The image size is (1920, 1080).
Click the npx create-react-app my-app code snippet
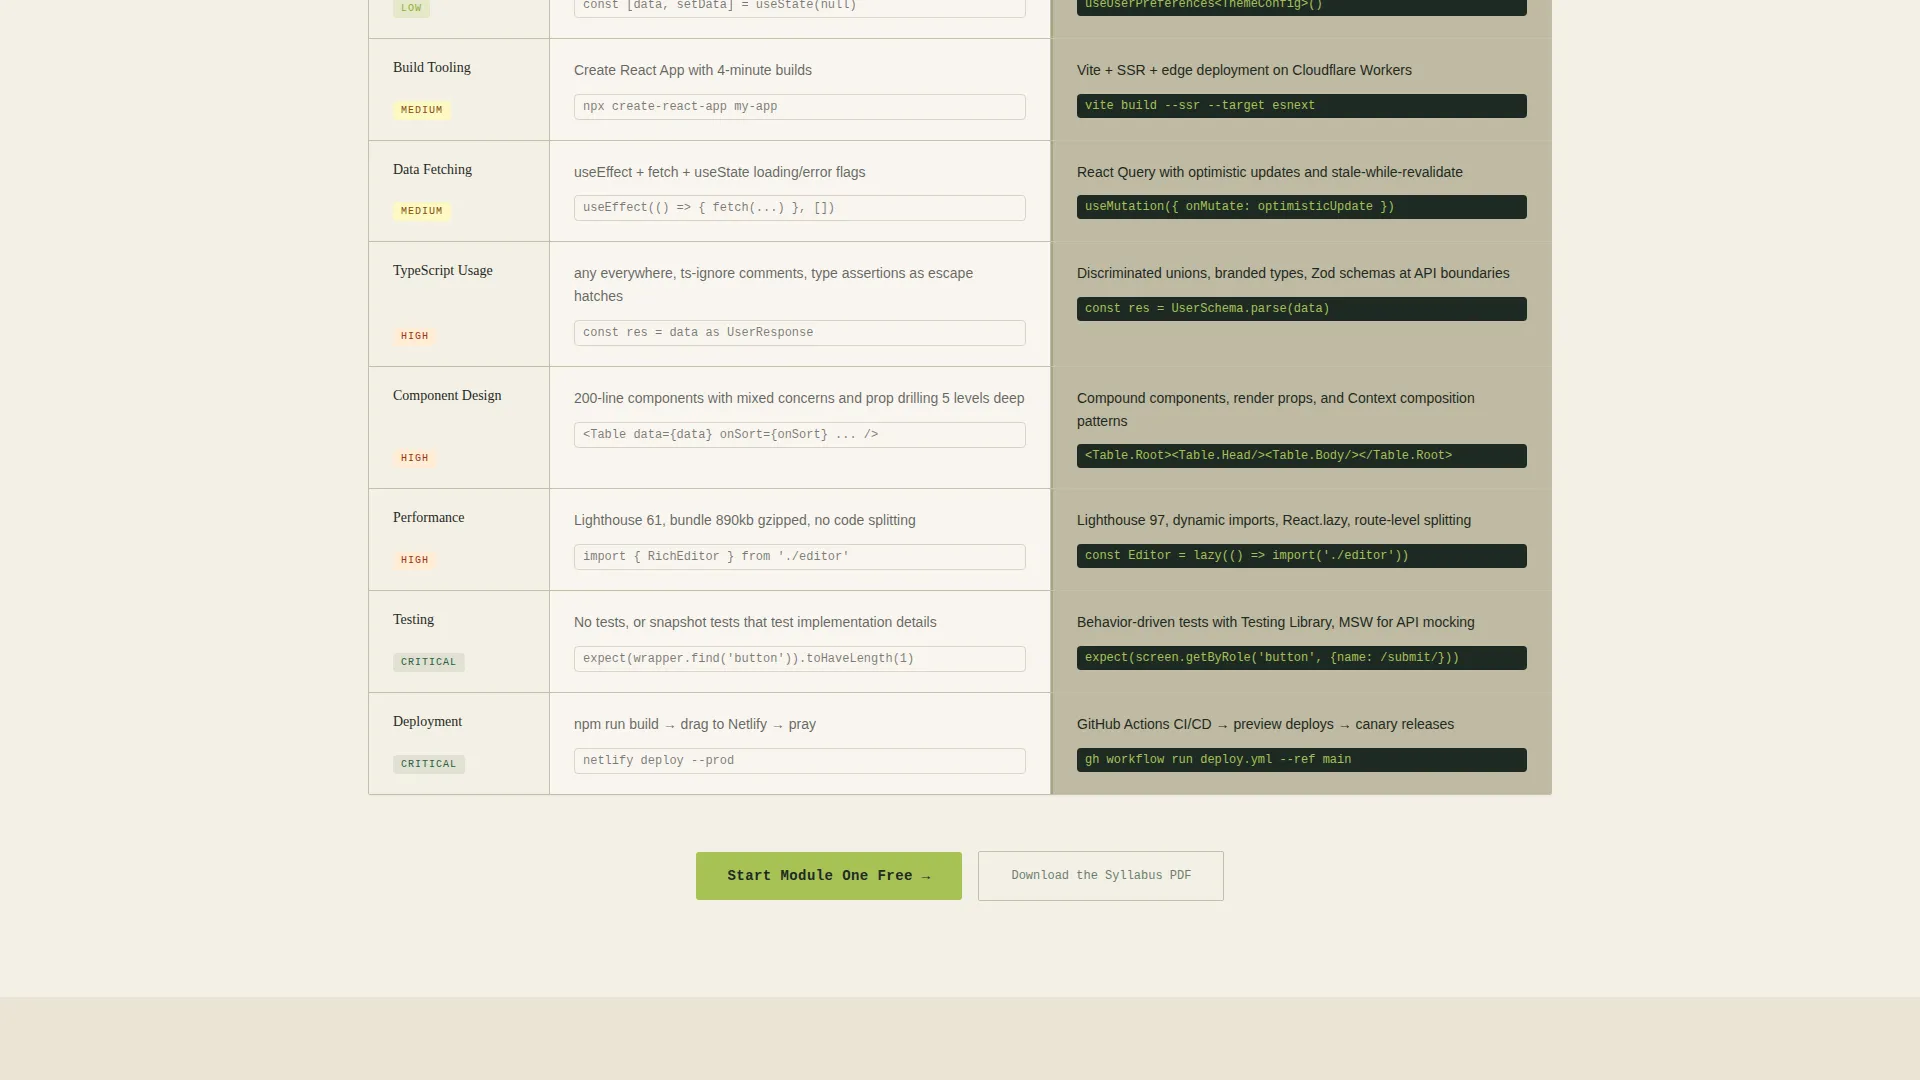tap(799, 107)
